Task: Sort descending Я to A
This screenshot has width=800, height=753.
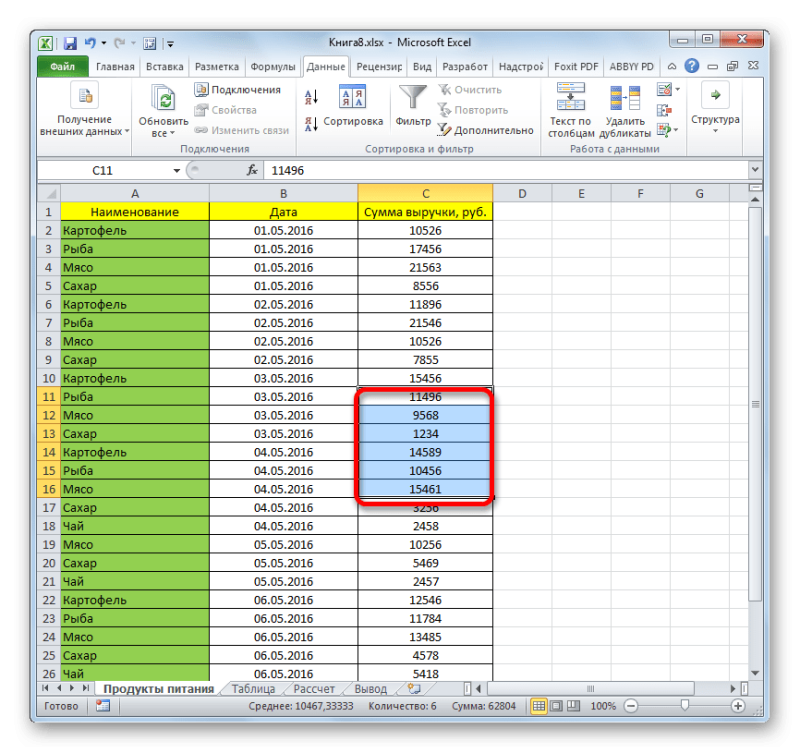Action: click(x=312, y=124)
